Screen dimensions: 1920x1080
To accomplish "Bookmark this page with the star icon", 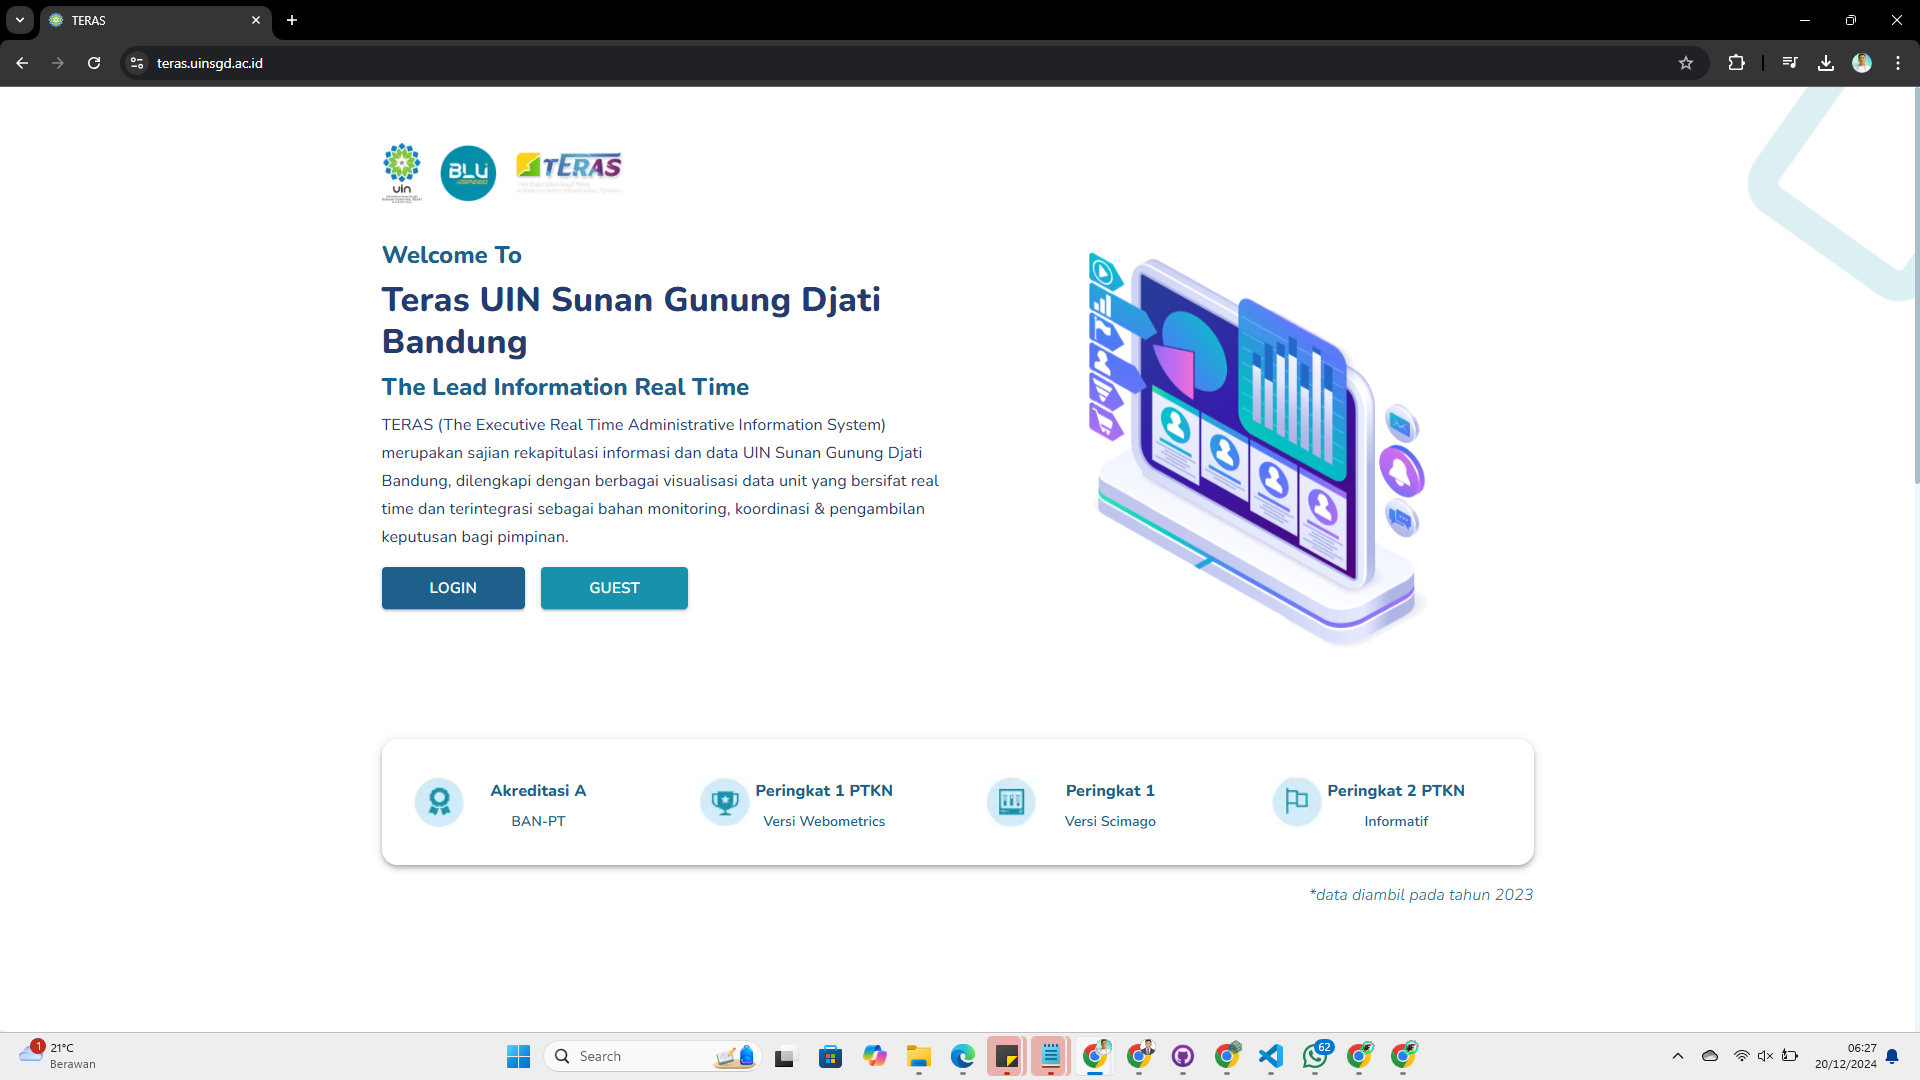I will tap(1686, 63).
